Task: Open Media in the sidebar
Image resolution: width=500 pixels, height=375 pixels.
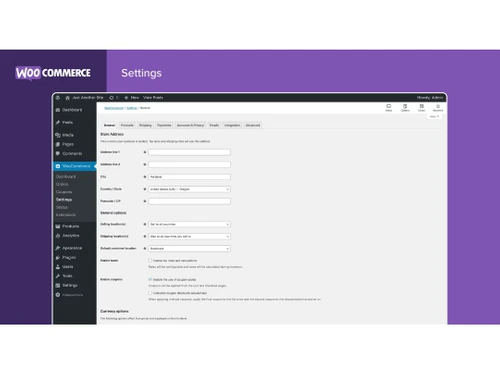Action: 65,135
